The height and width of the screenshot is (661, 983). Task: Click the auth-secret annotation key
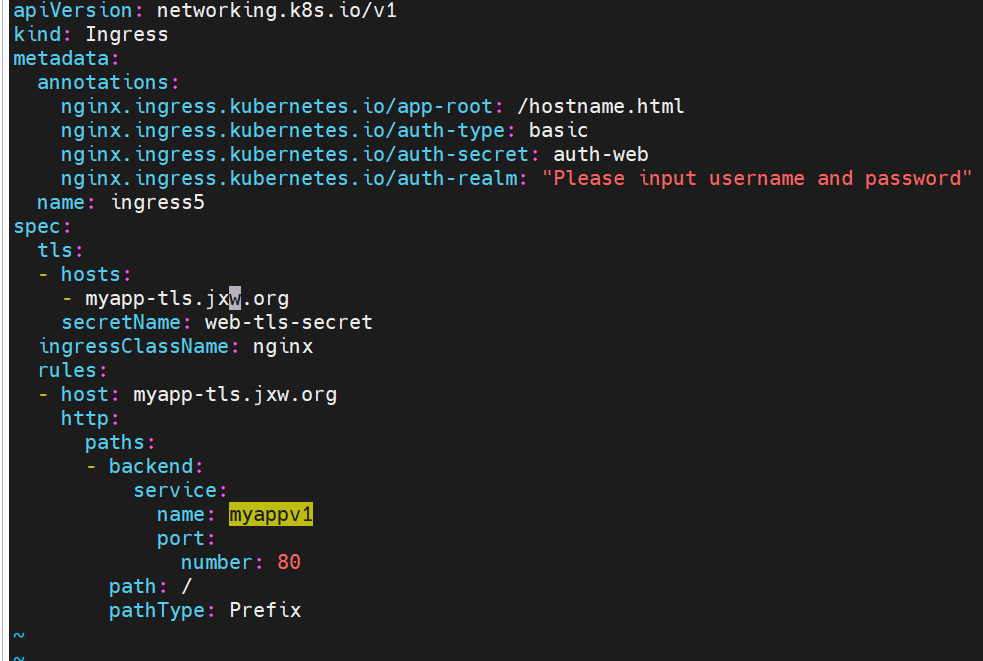pyautogui.click(x=295, y=154)
